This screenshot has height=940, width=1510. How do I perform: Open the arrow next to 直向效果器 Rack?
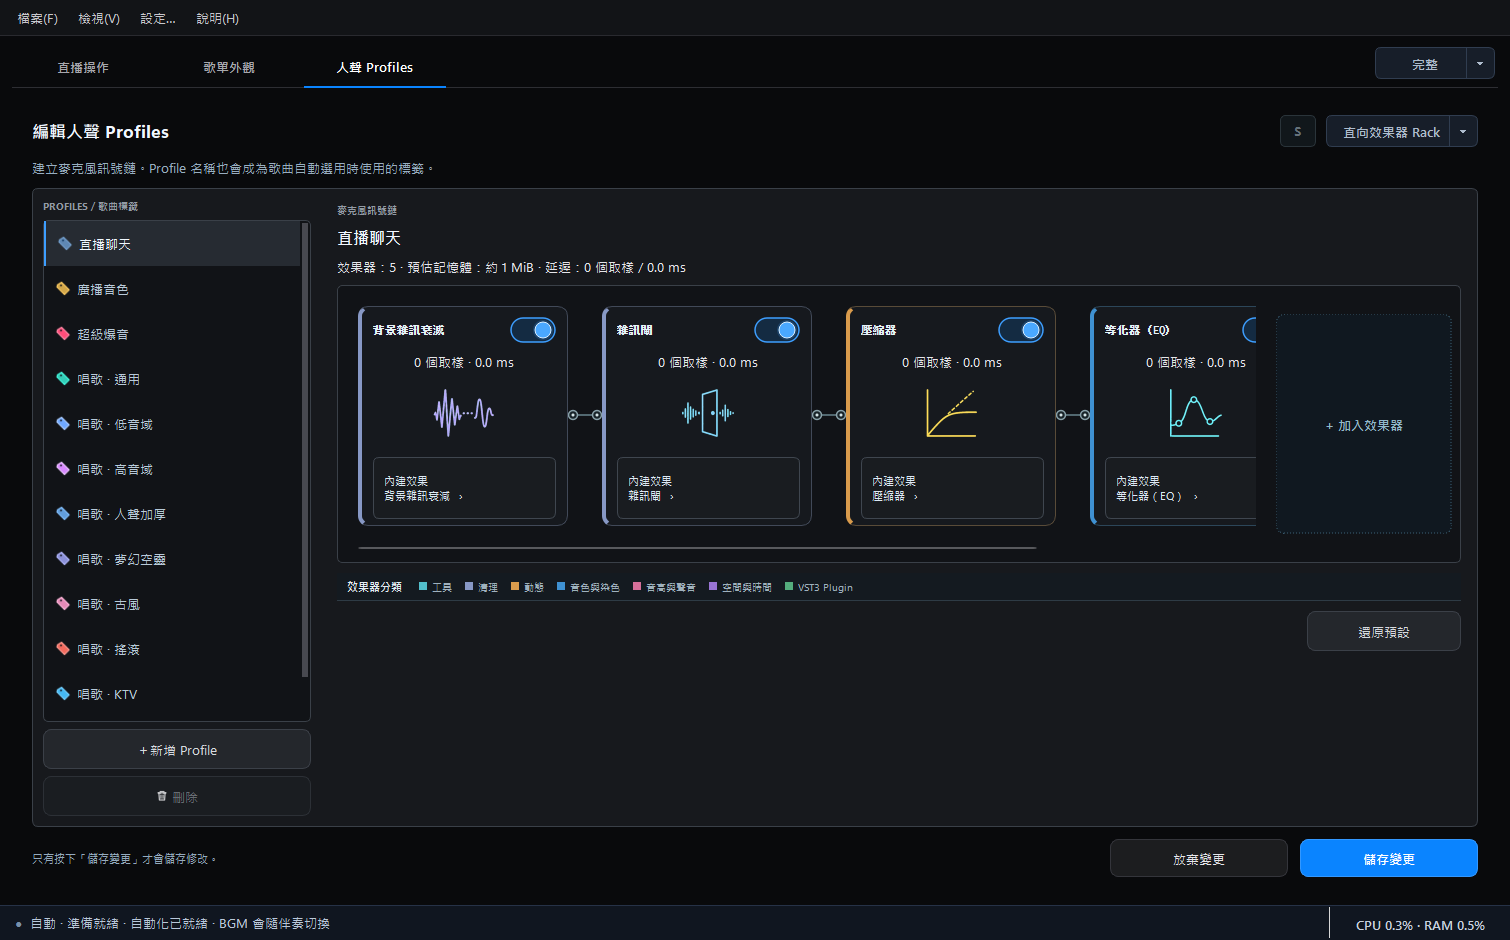click(x=1463, y=131)
